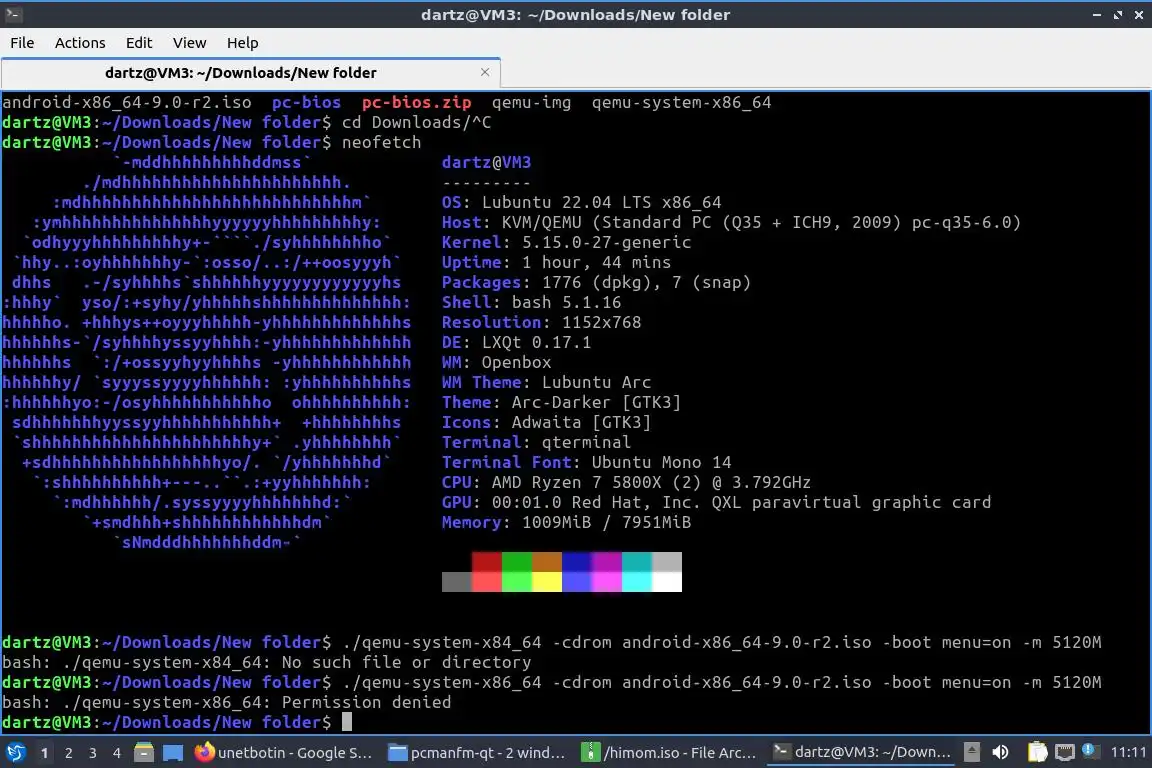Click the 'Permission denied' error line
The height and width of the screenshot is (768, 1152).
226,703
